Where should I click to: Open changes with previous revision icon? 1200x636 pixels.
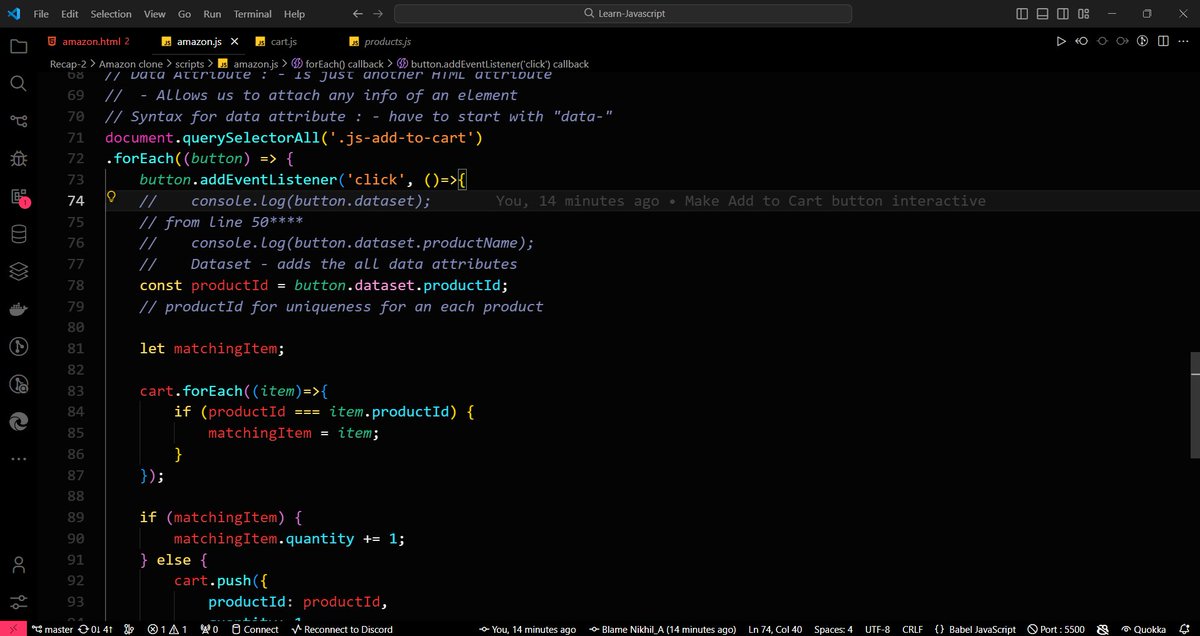(1081, 41)
